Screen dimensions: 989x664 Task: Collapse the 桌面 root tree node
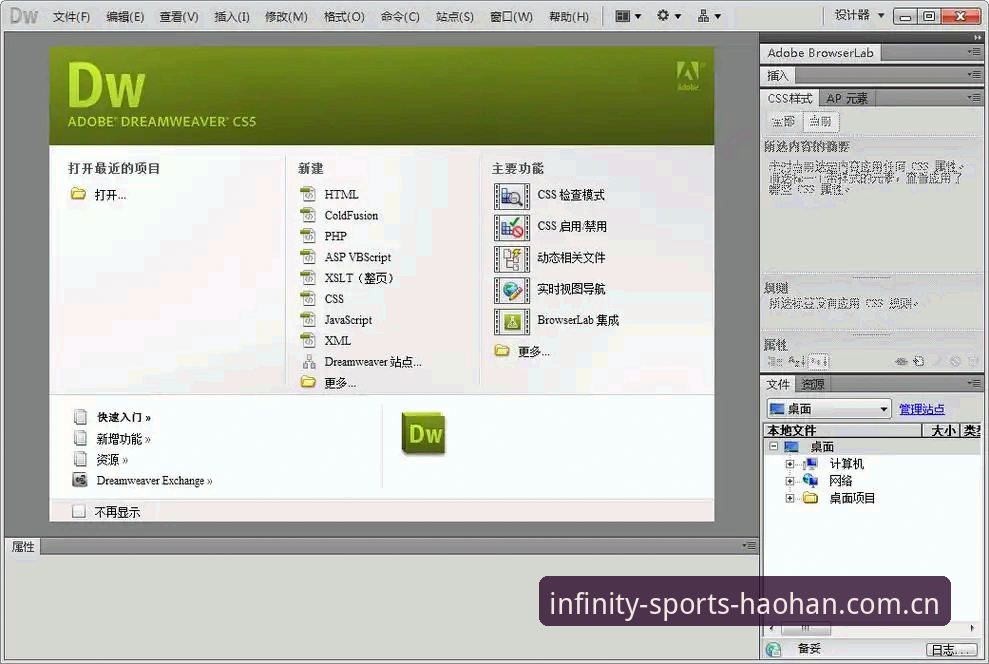pyautogui.click(x=773, y=446)
